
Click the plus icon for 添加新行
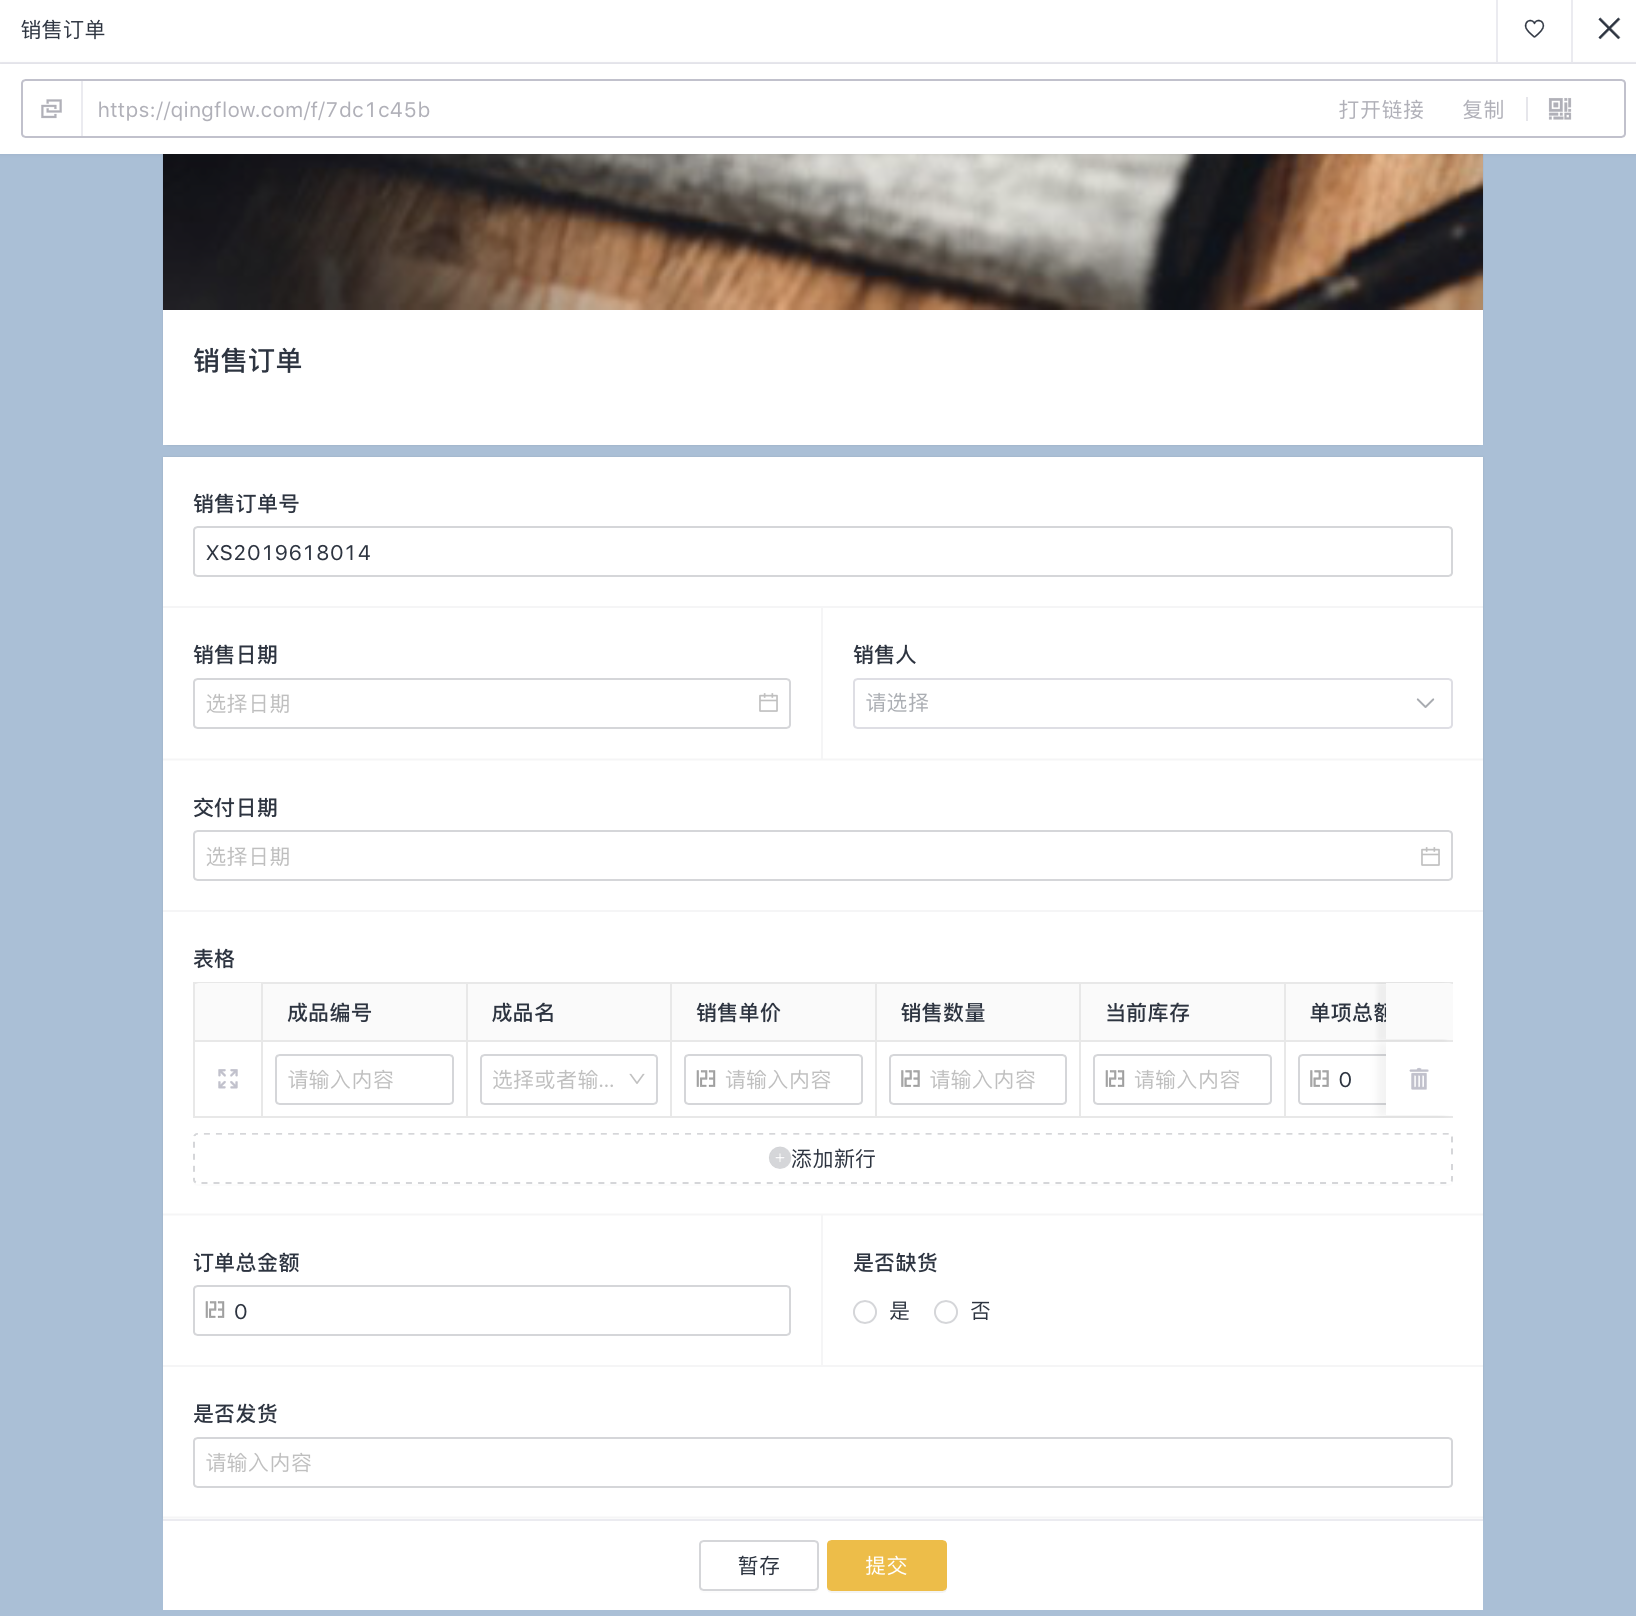point(779,1158)
